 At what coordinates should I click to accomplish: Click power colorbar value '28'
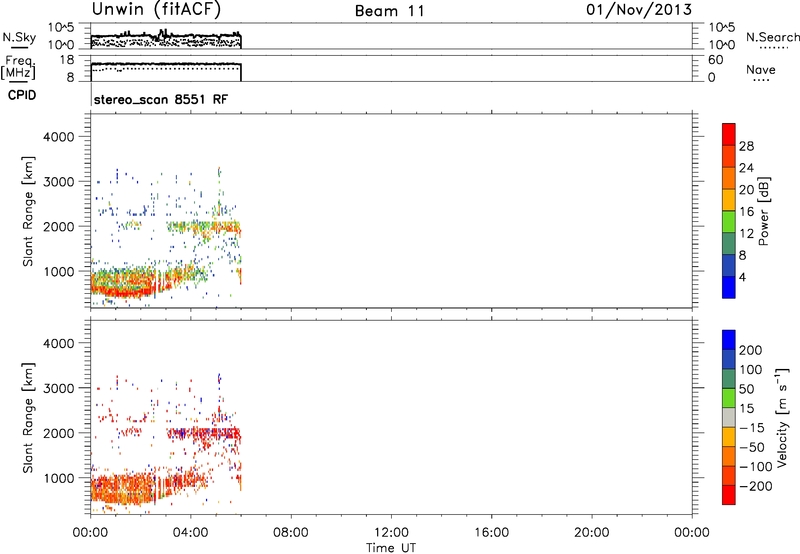(746, 146)
